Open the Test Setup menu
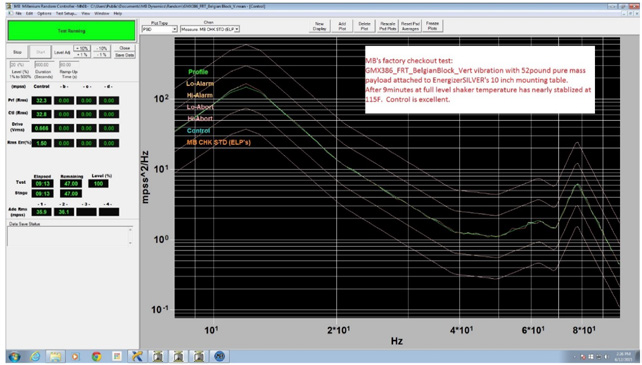The image size is (642, 365). [66, 14]
